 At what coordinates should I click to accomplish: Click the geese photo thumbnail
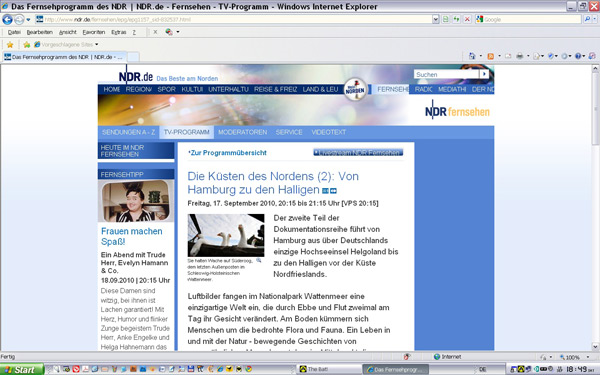[x=226, y=235]
